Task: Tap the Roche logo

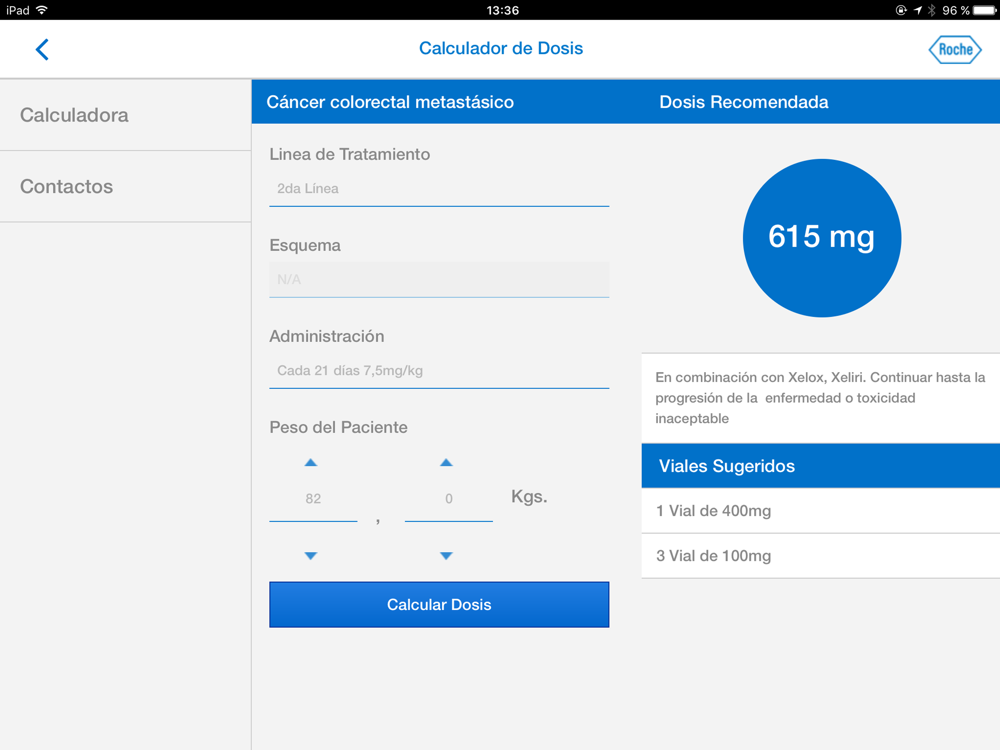Action: [955, 49]
